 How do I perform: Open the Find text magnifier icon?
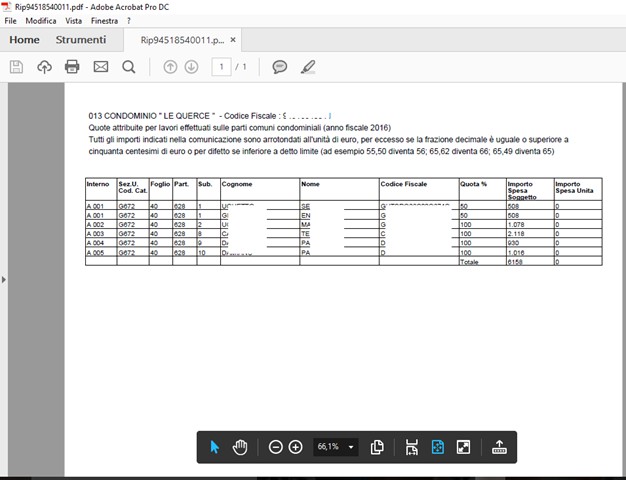[x=129, y=67]
